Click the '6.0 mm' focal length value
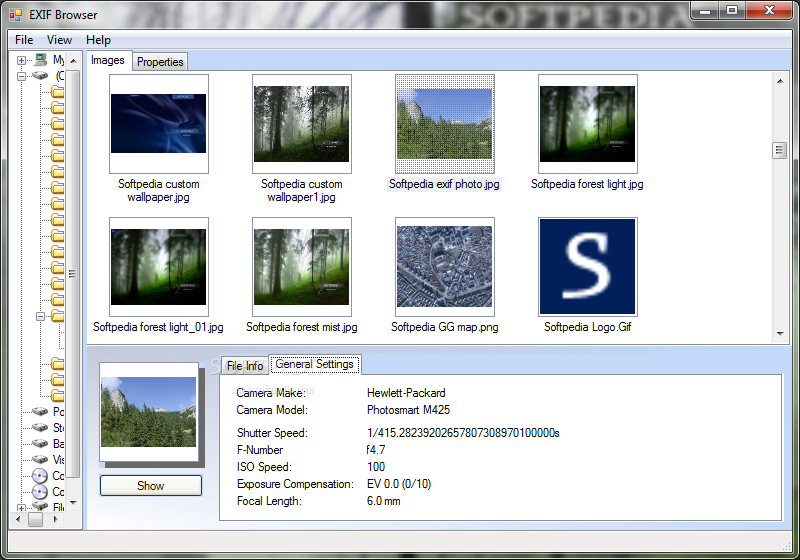This screenshot has height=560, width=800. point(384,501)
